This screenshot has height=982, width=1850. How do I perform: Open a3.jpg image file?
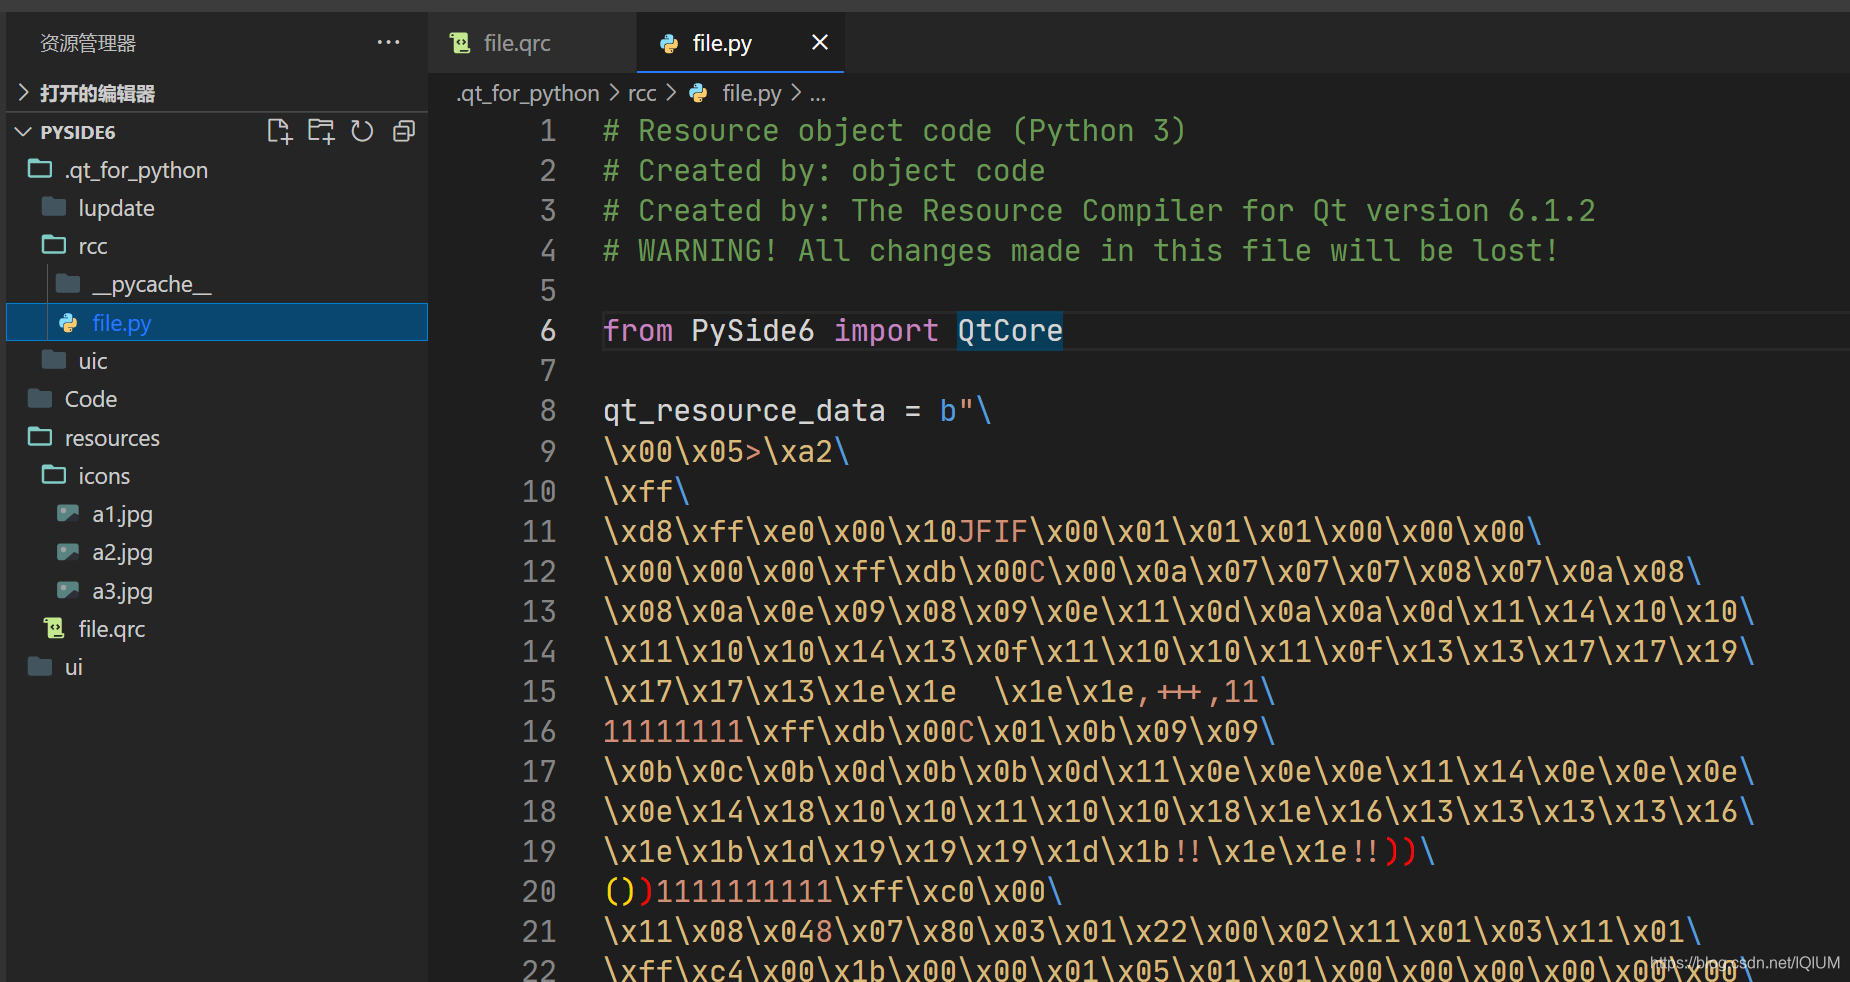click(x=217, y=591)
